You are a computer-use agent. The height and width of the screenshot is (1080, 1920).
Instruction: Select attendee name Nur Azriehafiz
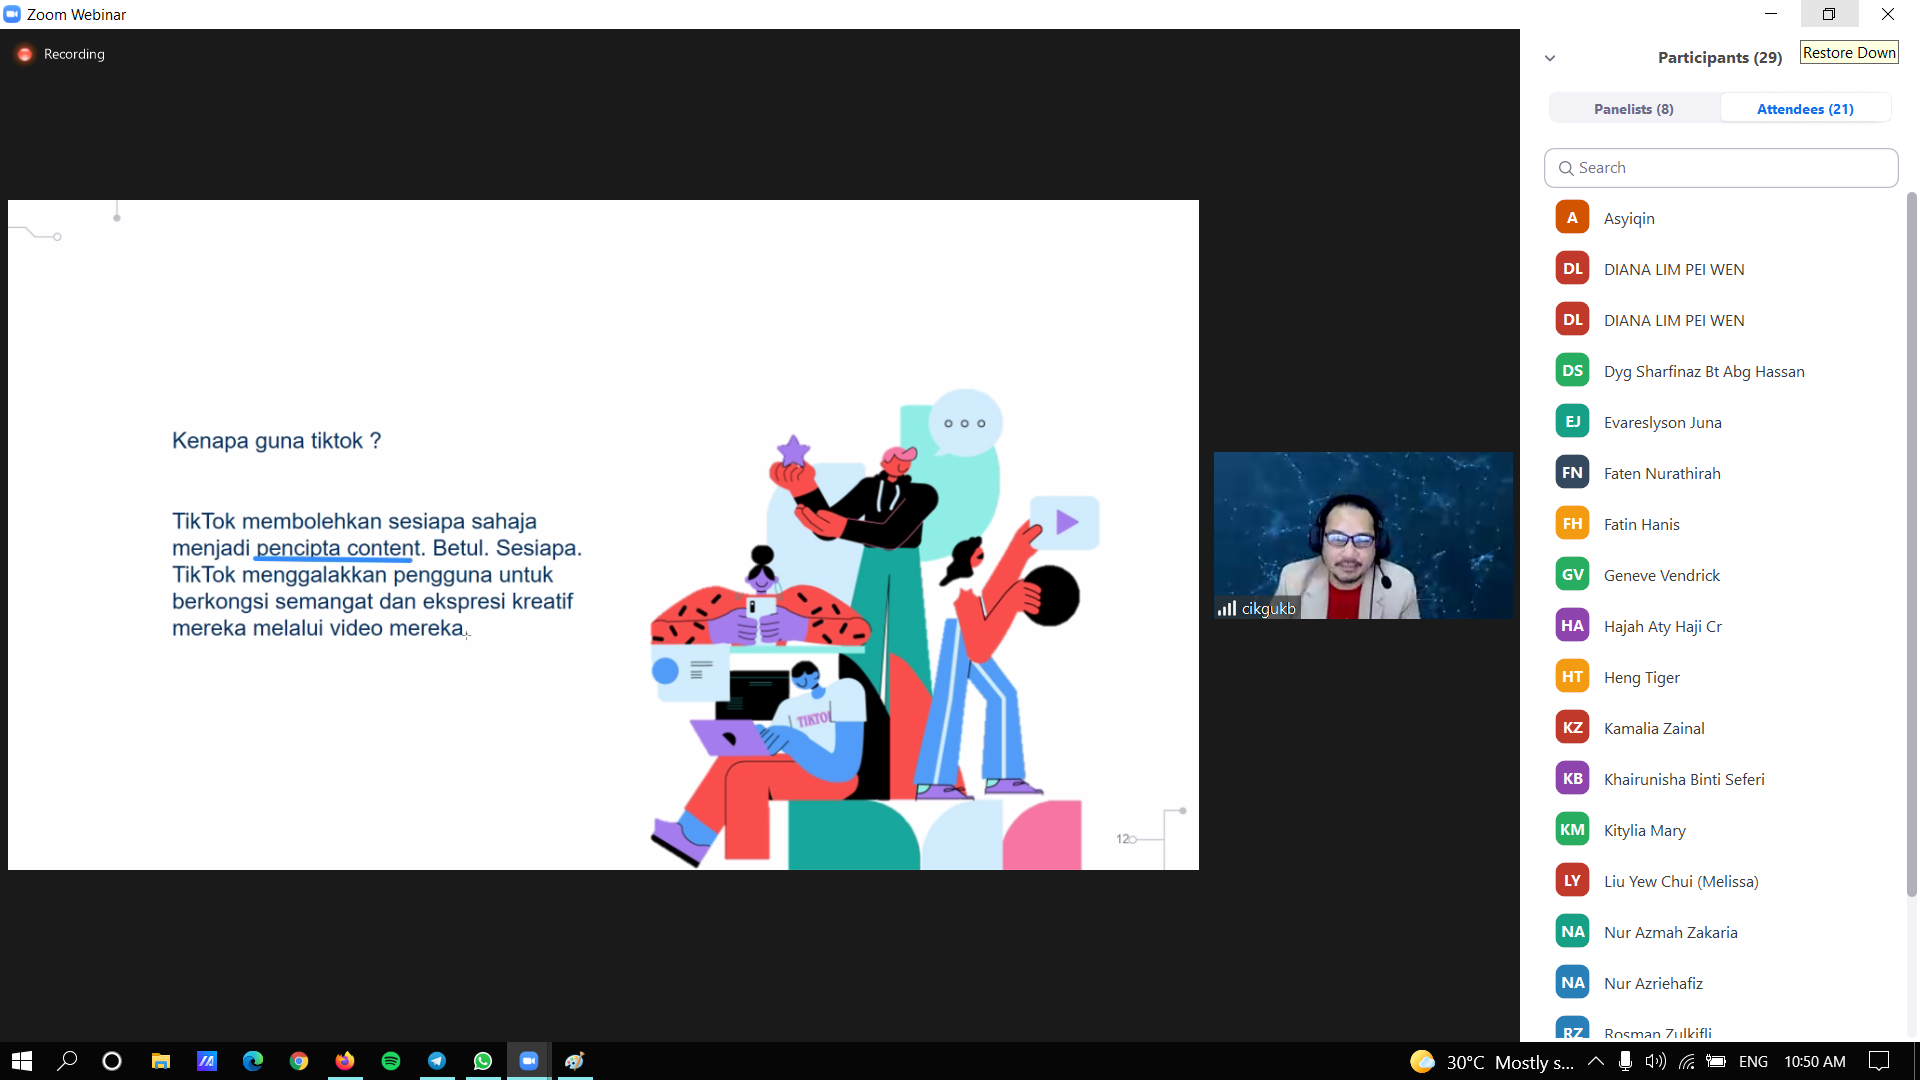tap(1653, 984)
